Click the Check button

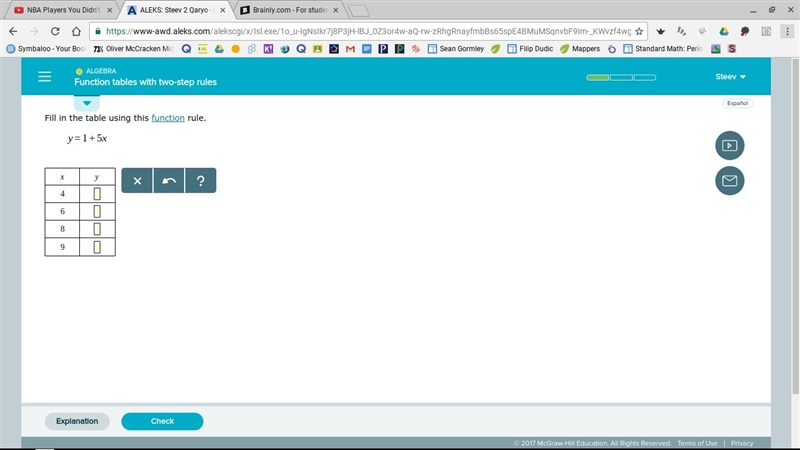coord(162,421)
